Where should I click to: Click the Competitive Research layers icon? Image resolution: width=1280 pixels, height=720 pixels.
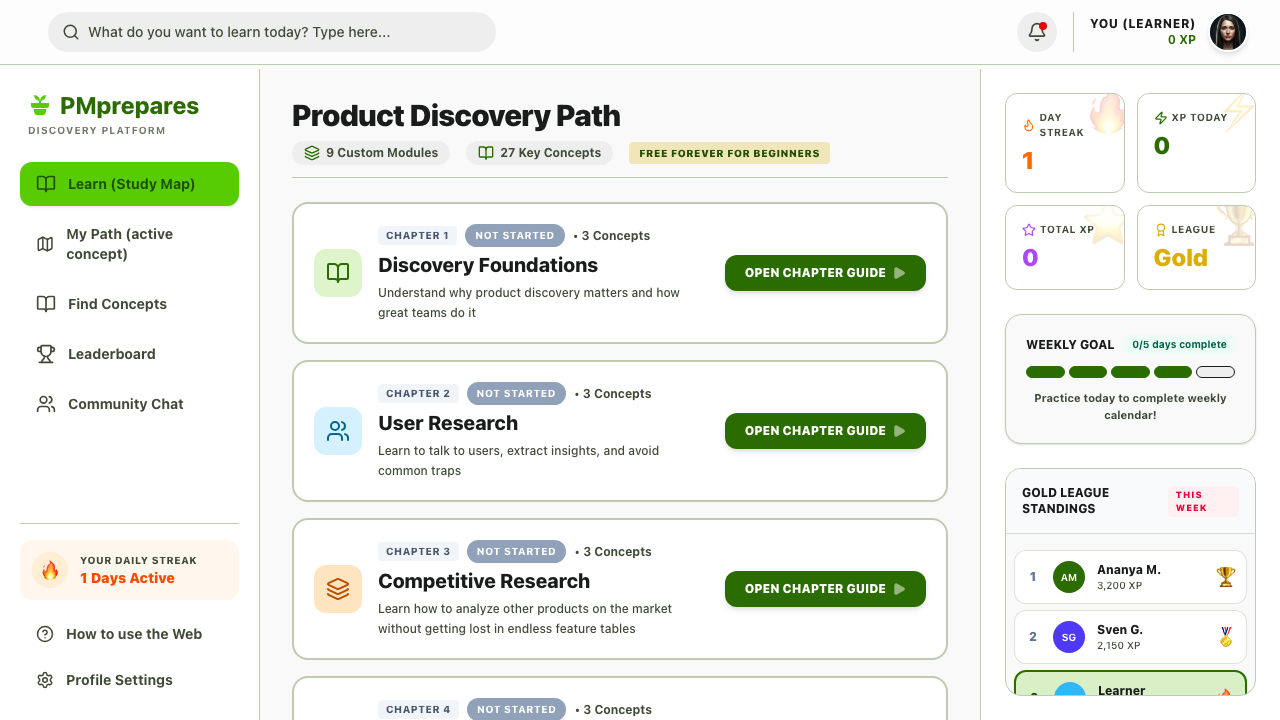pos(338,589)
